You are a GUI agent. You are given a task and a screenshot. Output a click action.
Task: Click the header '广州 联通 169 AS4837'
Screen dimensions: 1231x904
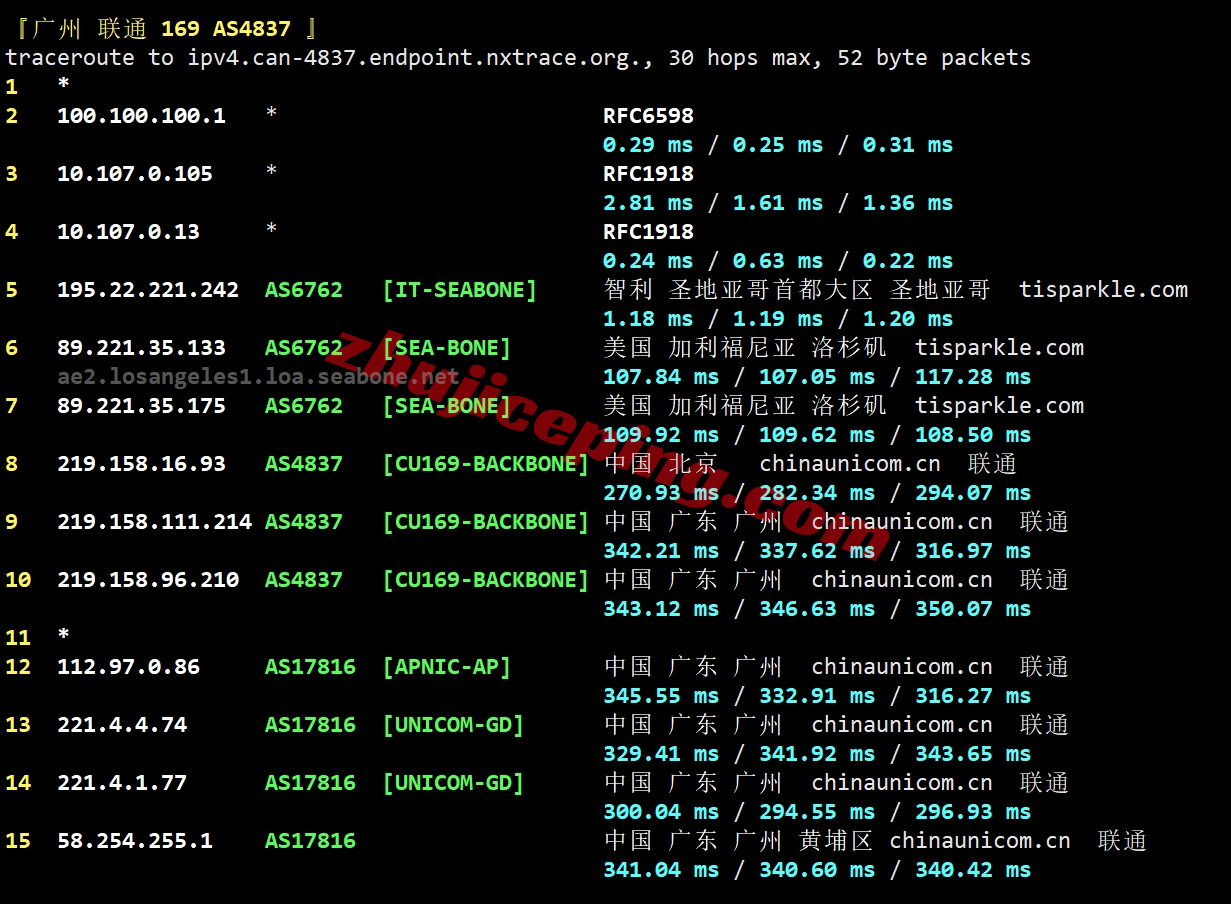tap(161, 29)
